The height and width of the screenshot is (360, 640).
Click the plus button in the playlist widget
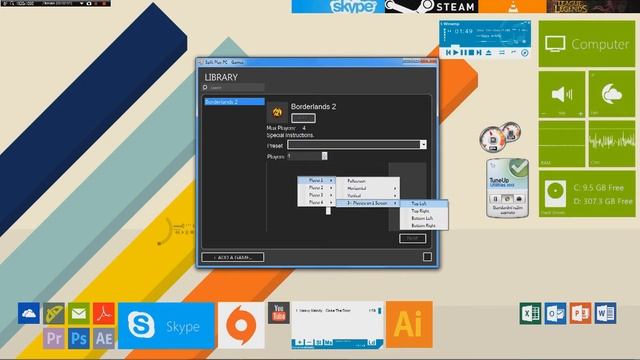299,342
